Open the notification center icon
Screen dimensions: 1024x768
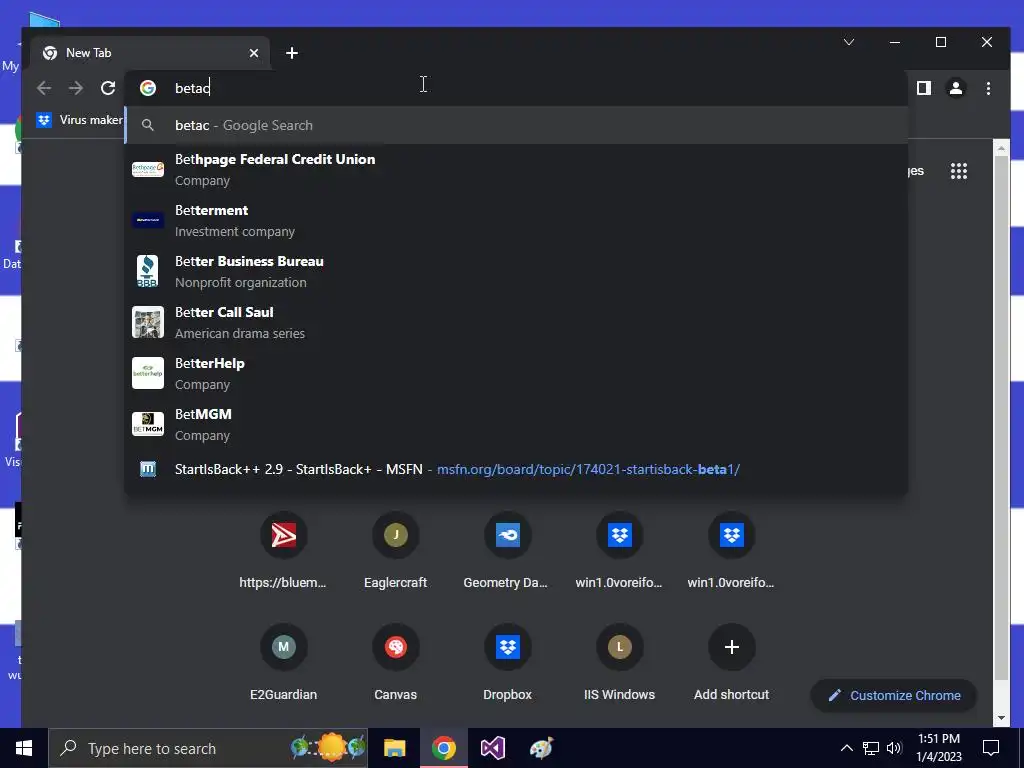[x=991, y=748]
